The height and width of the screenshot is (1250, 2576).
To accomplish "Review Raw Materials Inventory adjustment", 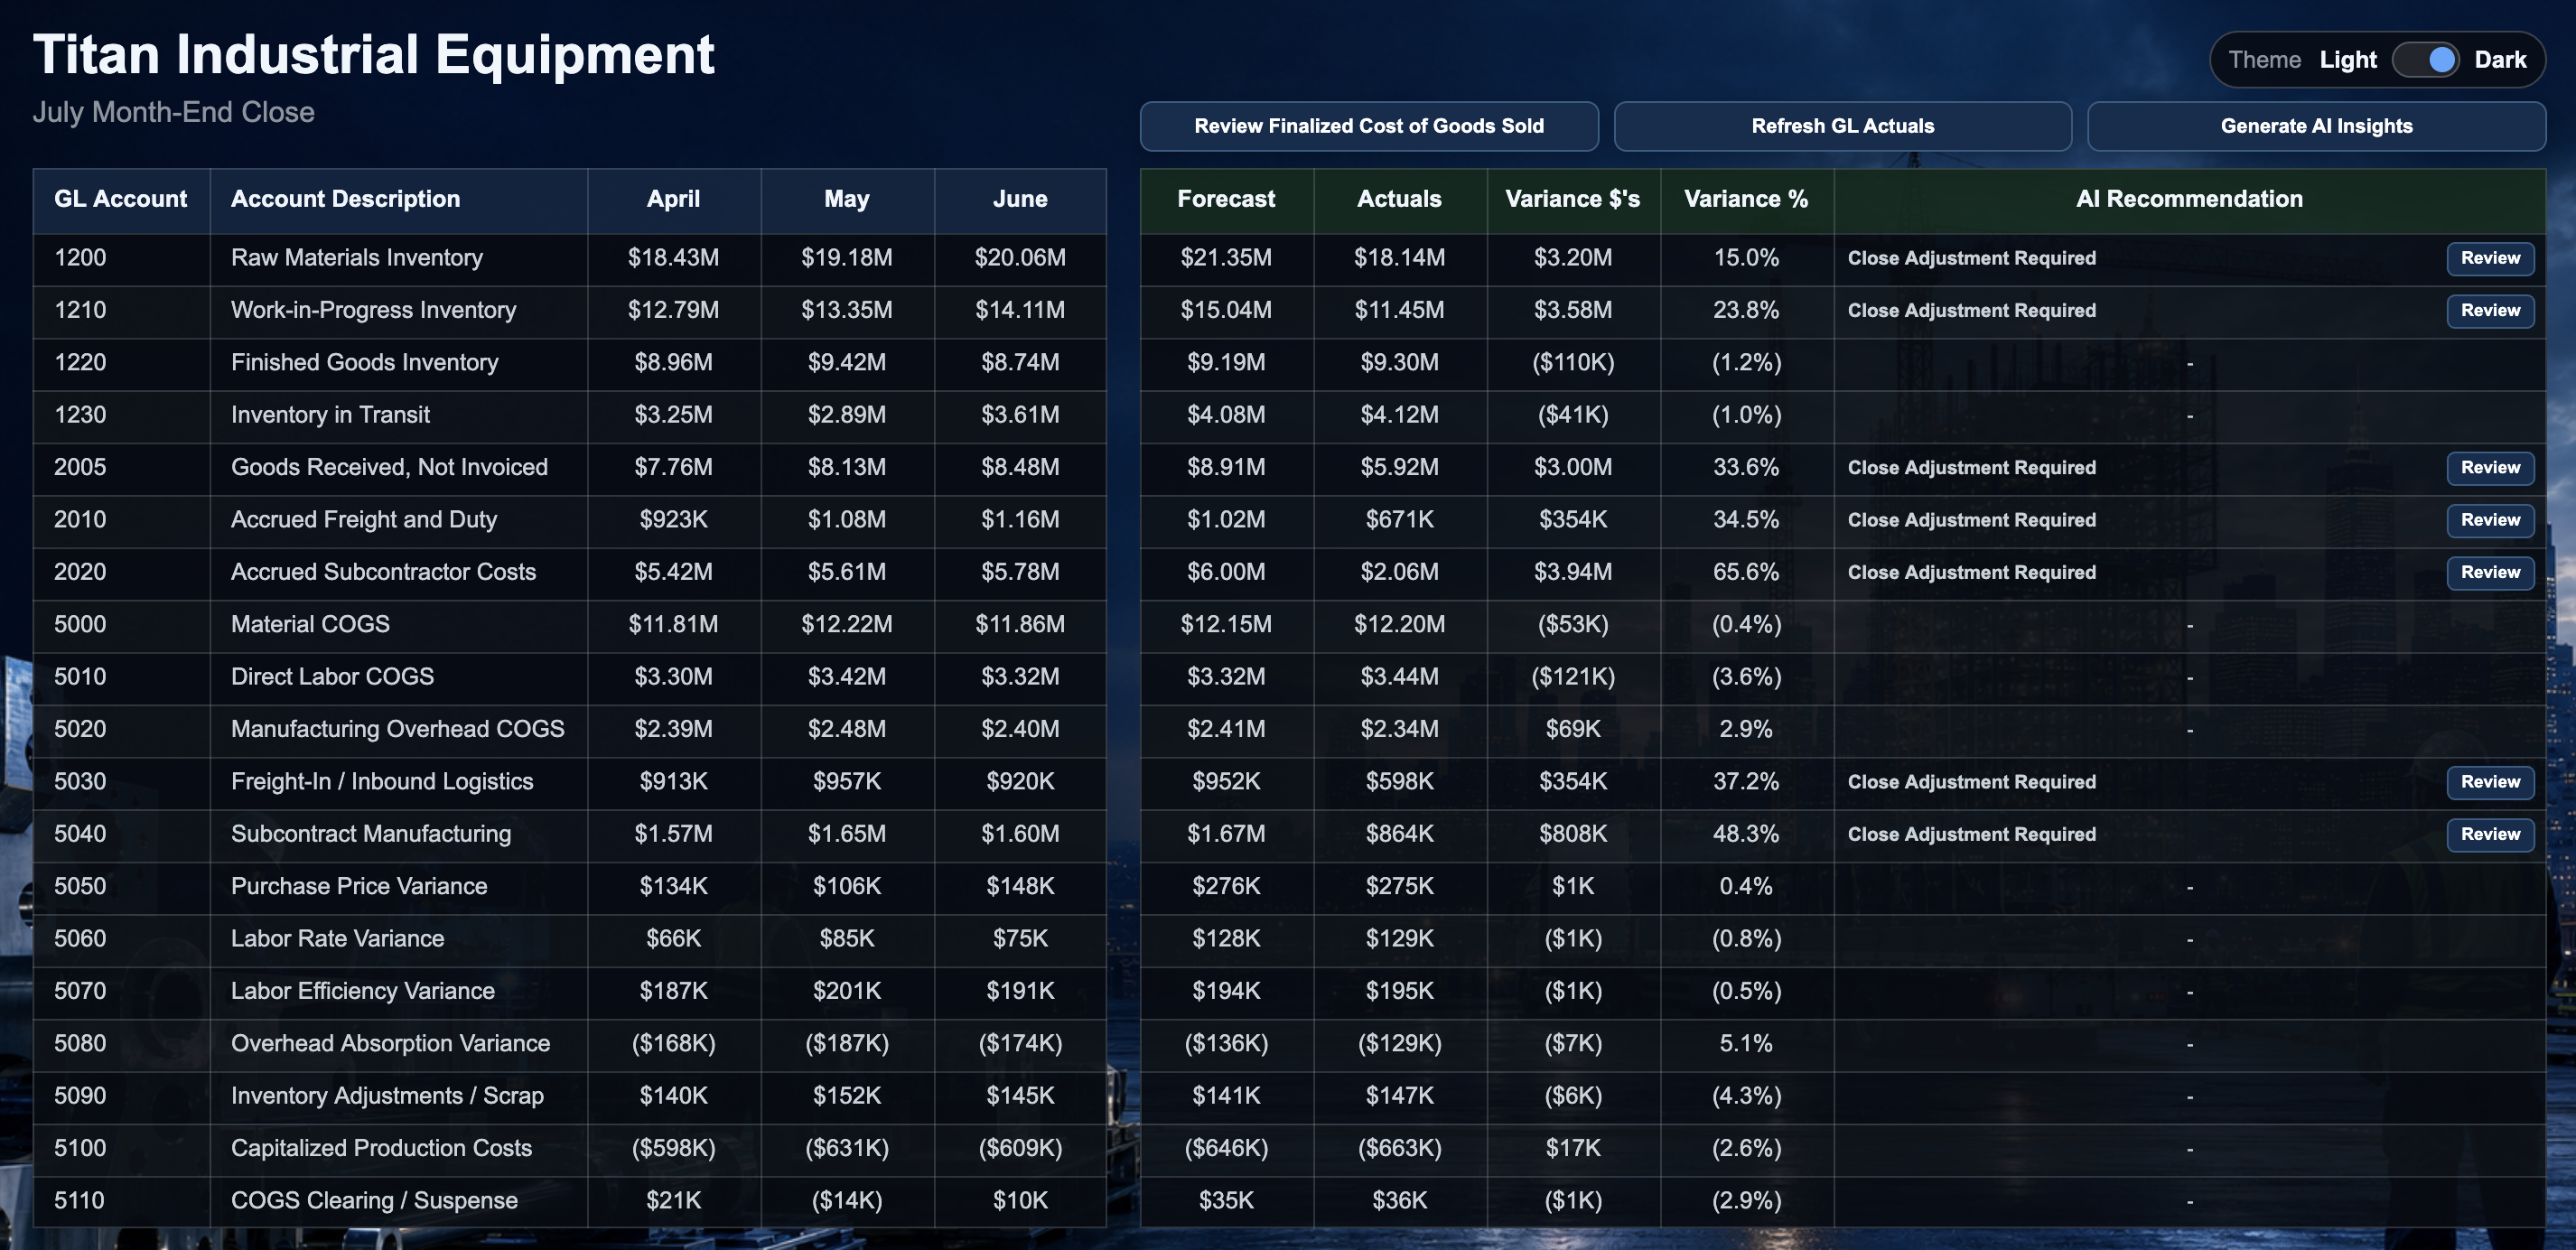I will click(2490, 258).
